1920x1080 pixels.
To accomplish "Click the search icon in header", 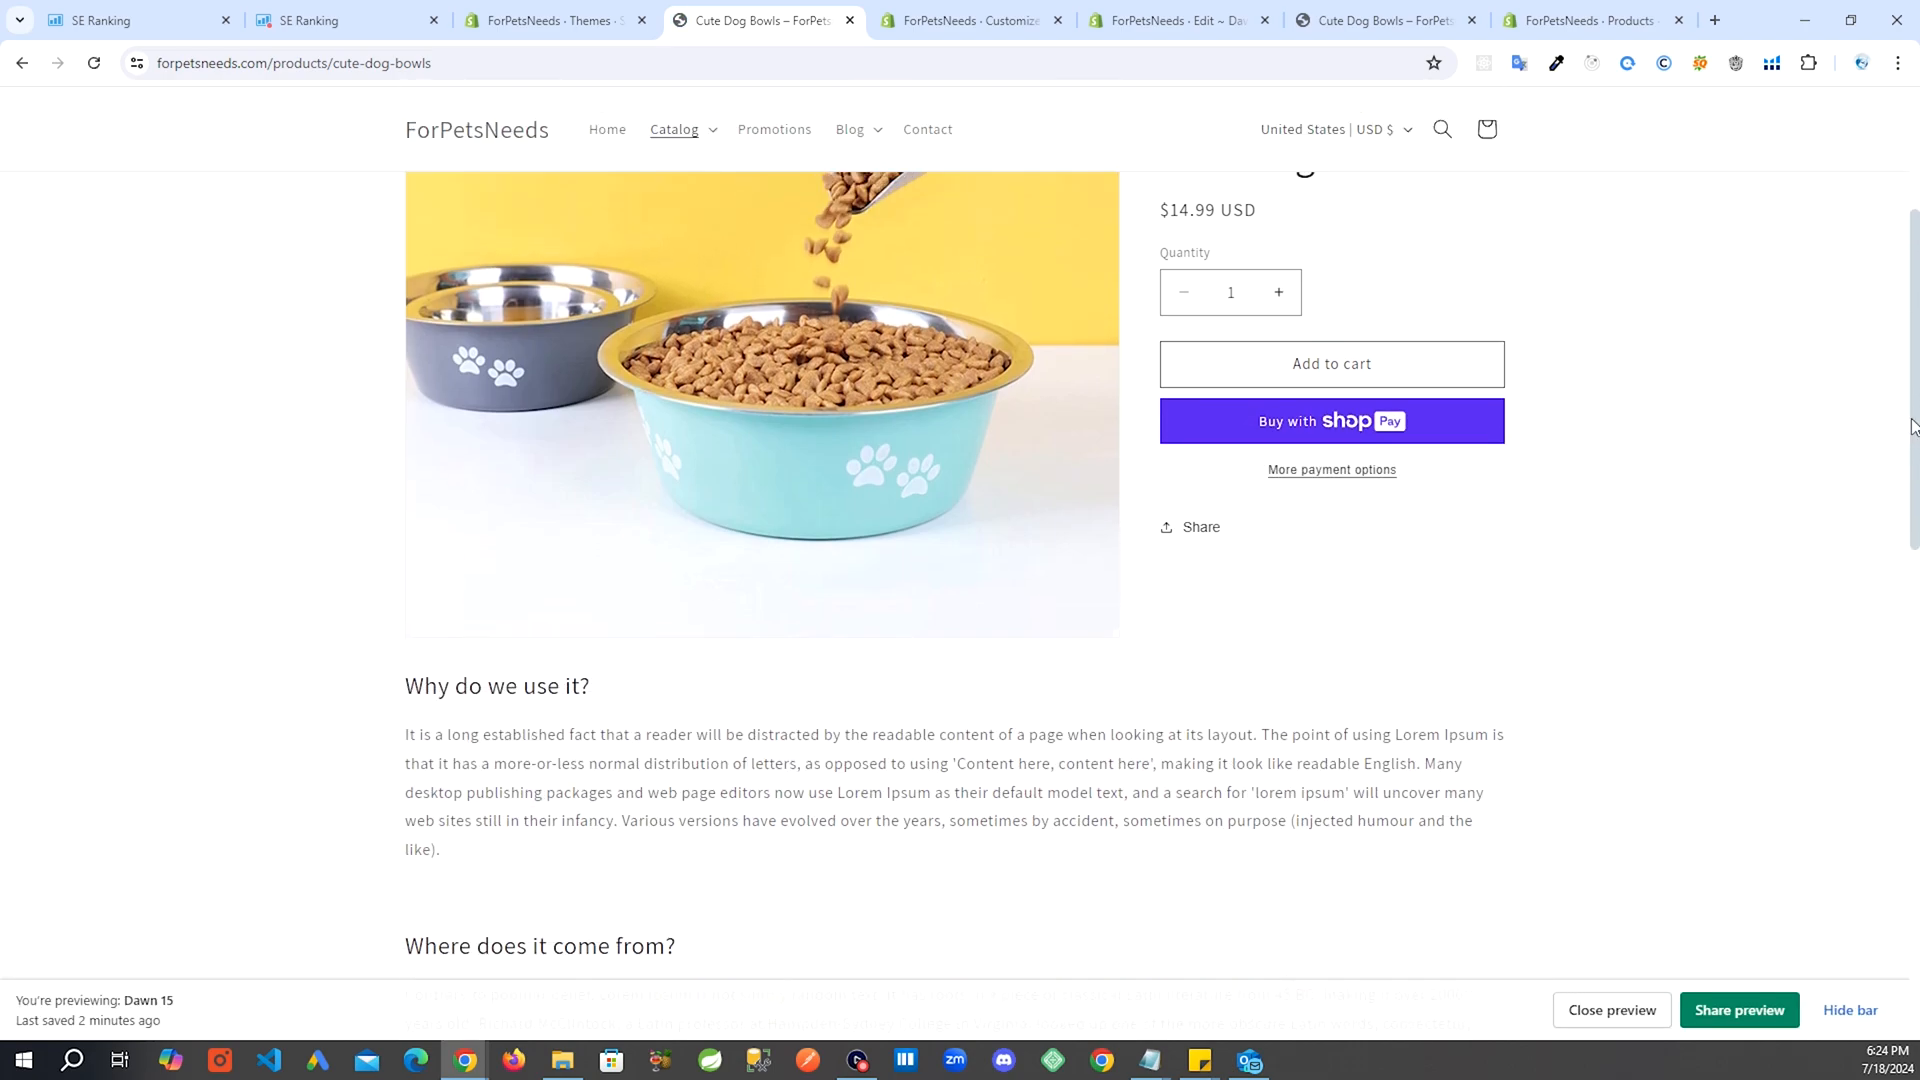I will (1443, 129).
